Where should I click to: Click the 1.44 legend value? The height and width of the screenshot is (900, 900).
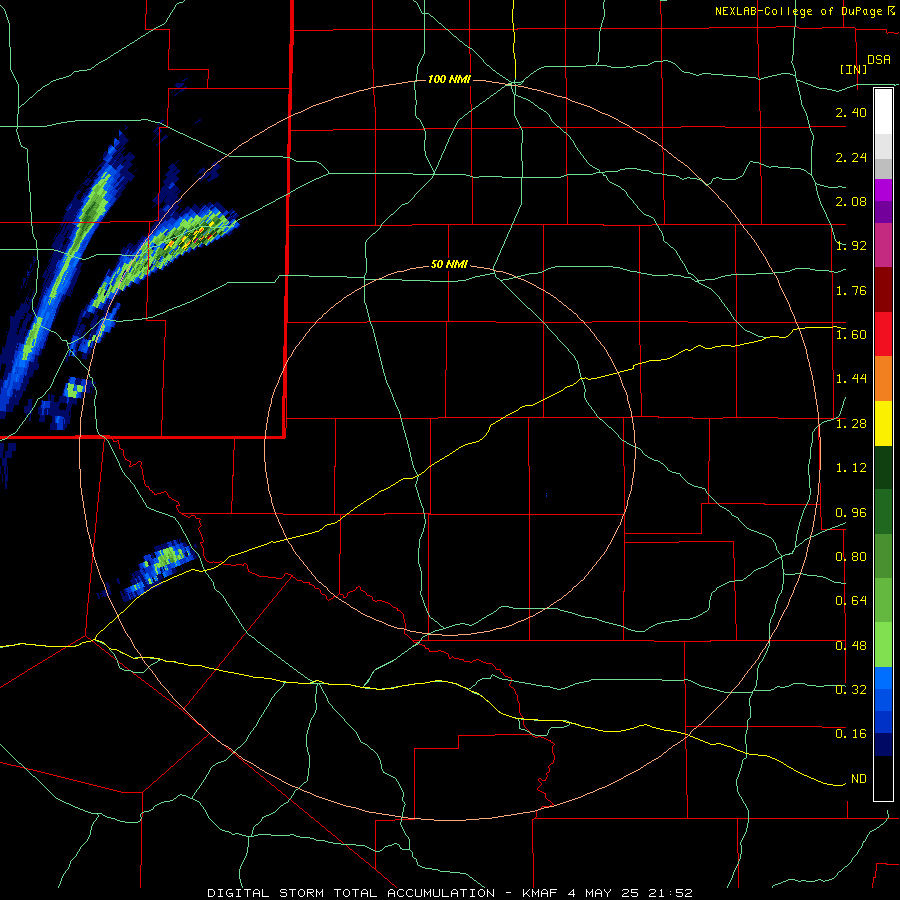click(x=851, y=379)
